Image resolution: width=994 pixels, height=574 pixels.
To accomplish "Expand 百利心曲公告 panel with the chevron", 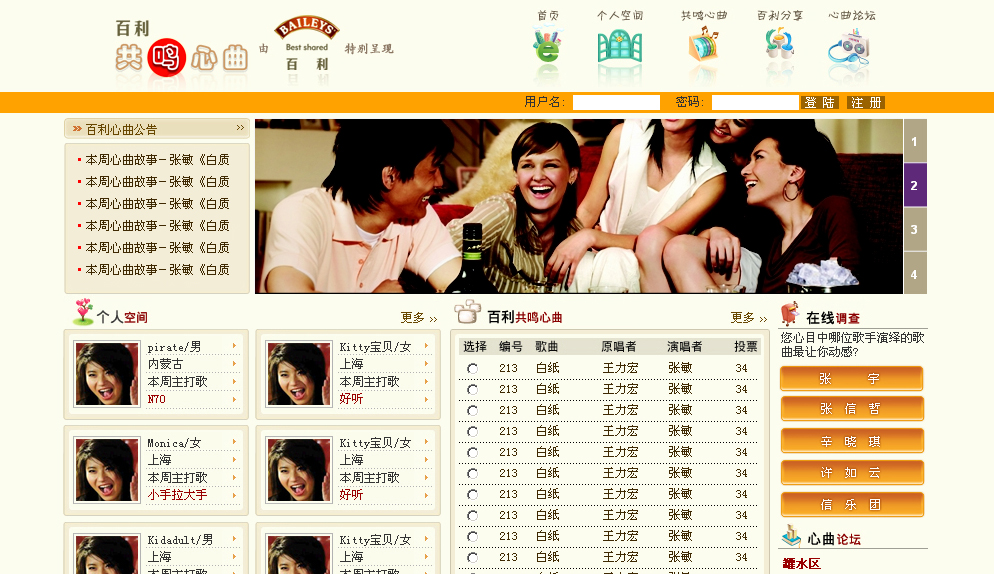I will pos(240,127).
